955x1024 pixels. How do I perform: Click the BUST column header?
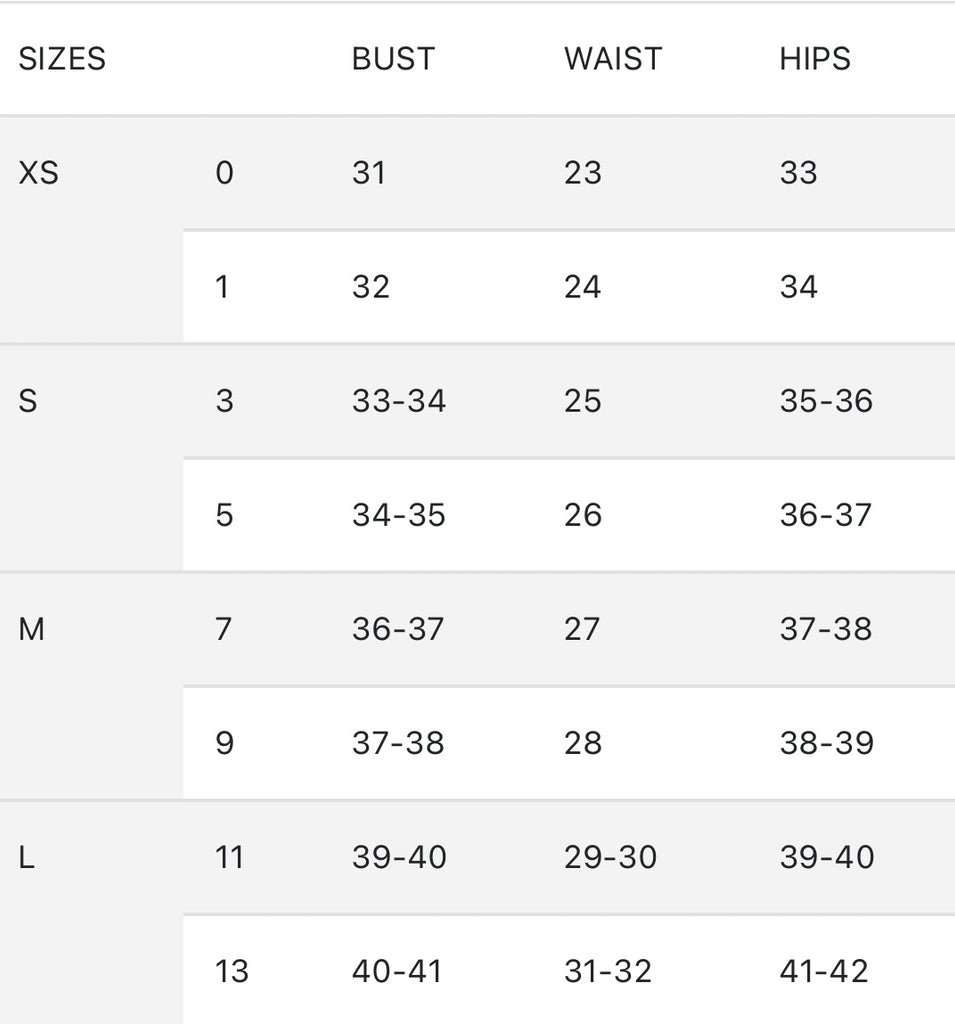click(393, 59)
